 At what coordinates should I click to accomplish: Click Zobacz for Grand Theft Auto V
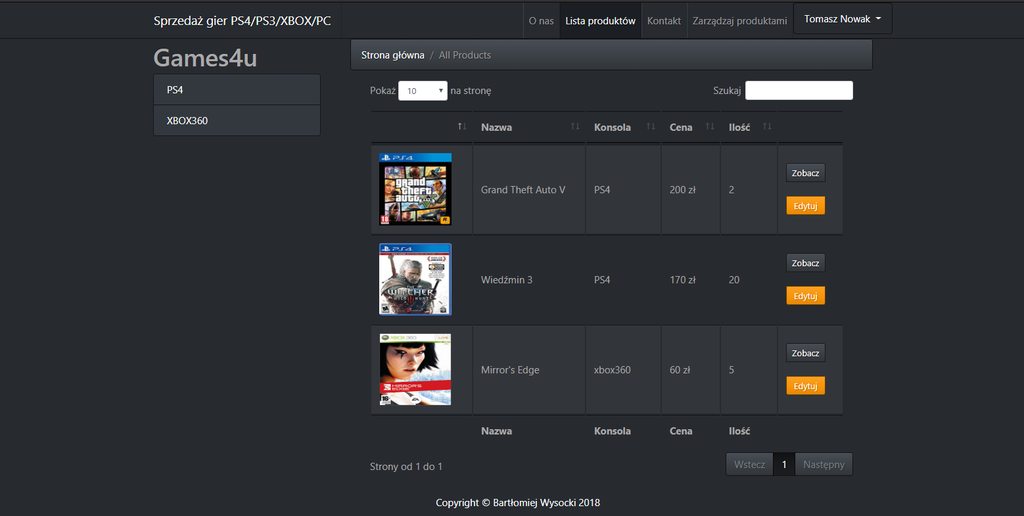click(x=805, y=173)
